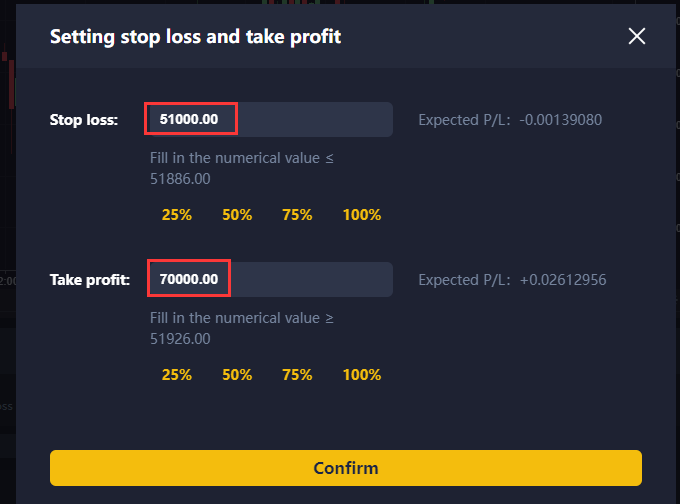
Task: Click the Stop loss price input field
Action: 268,120
